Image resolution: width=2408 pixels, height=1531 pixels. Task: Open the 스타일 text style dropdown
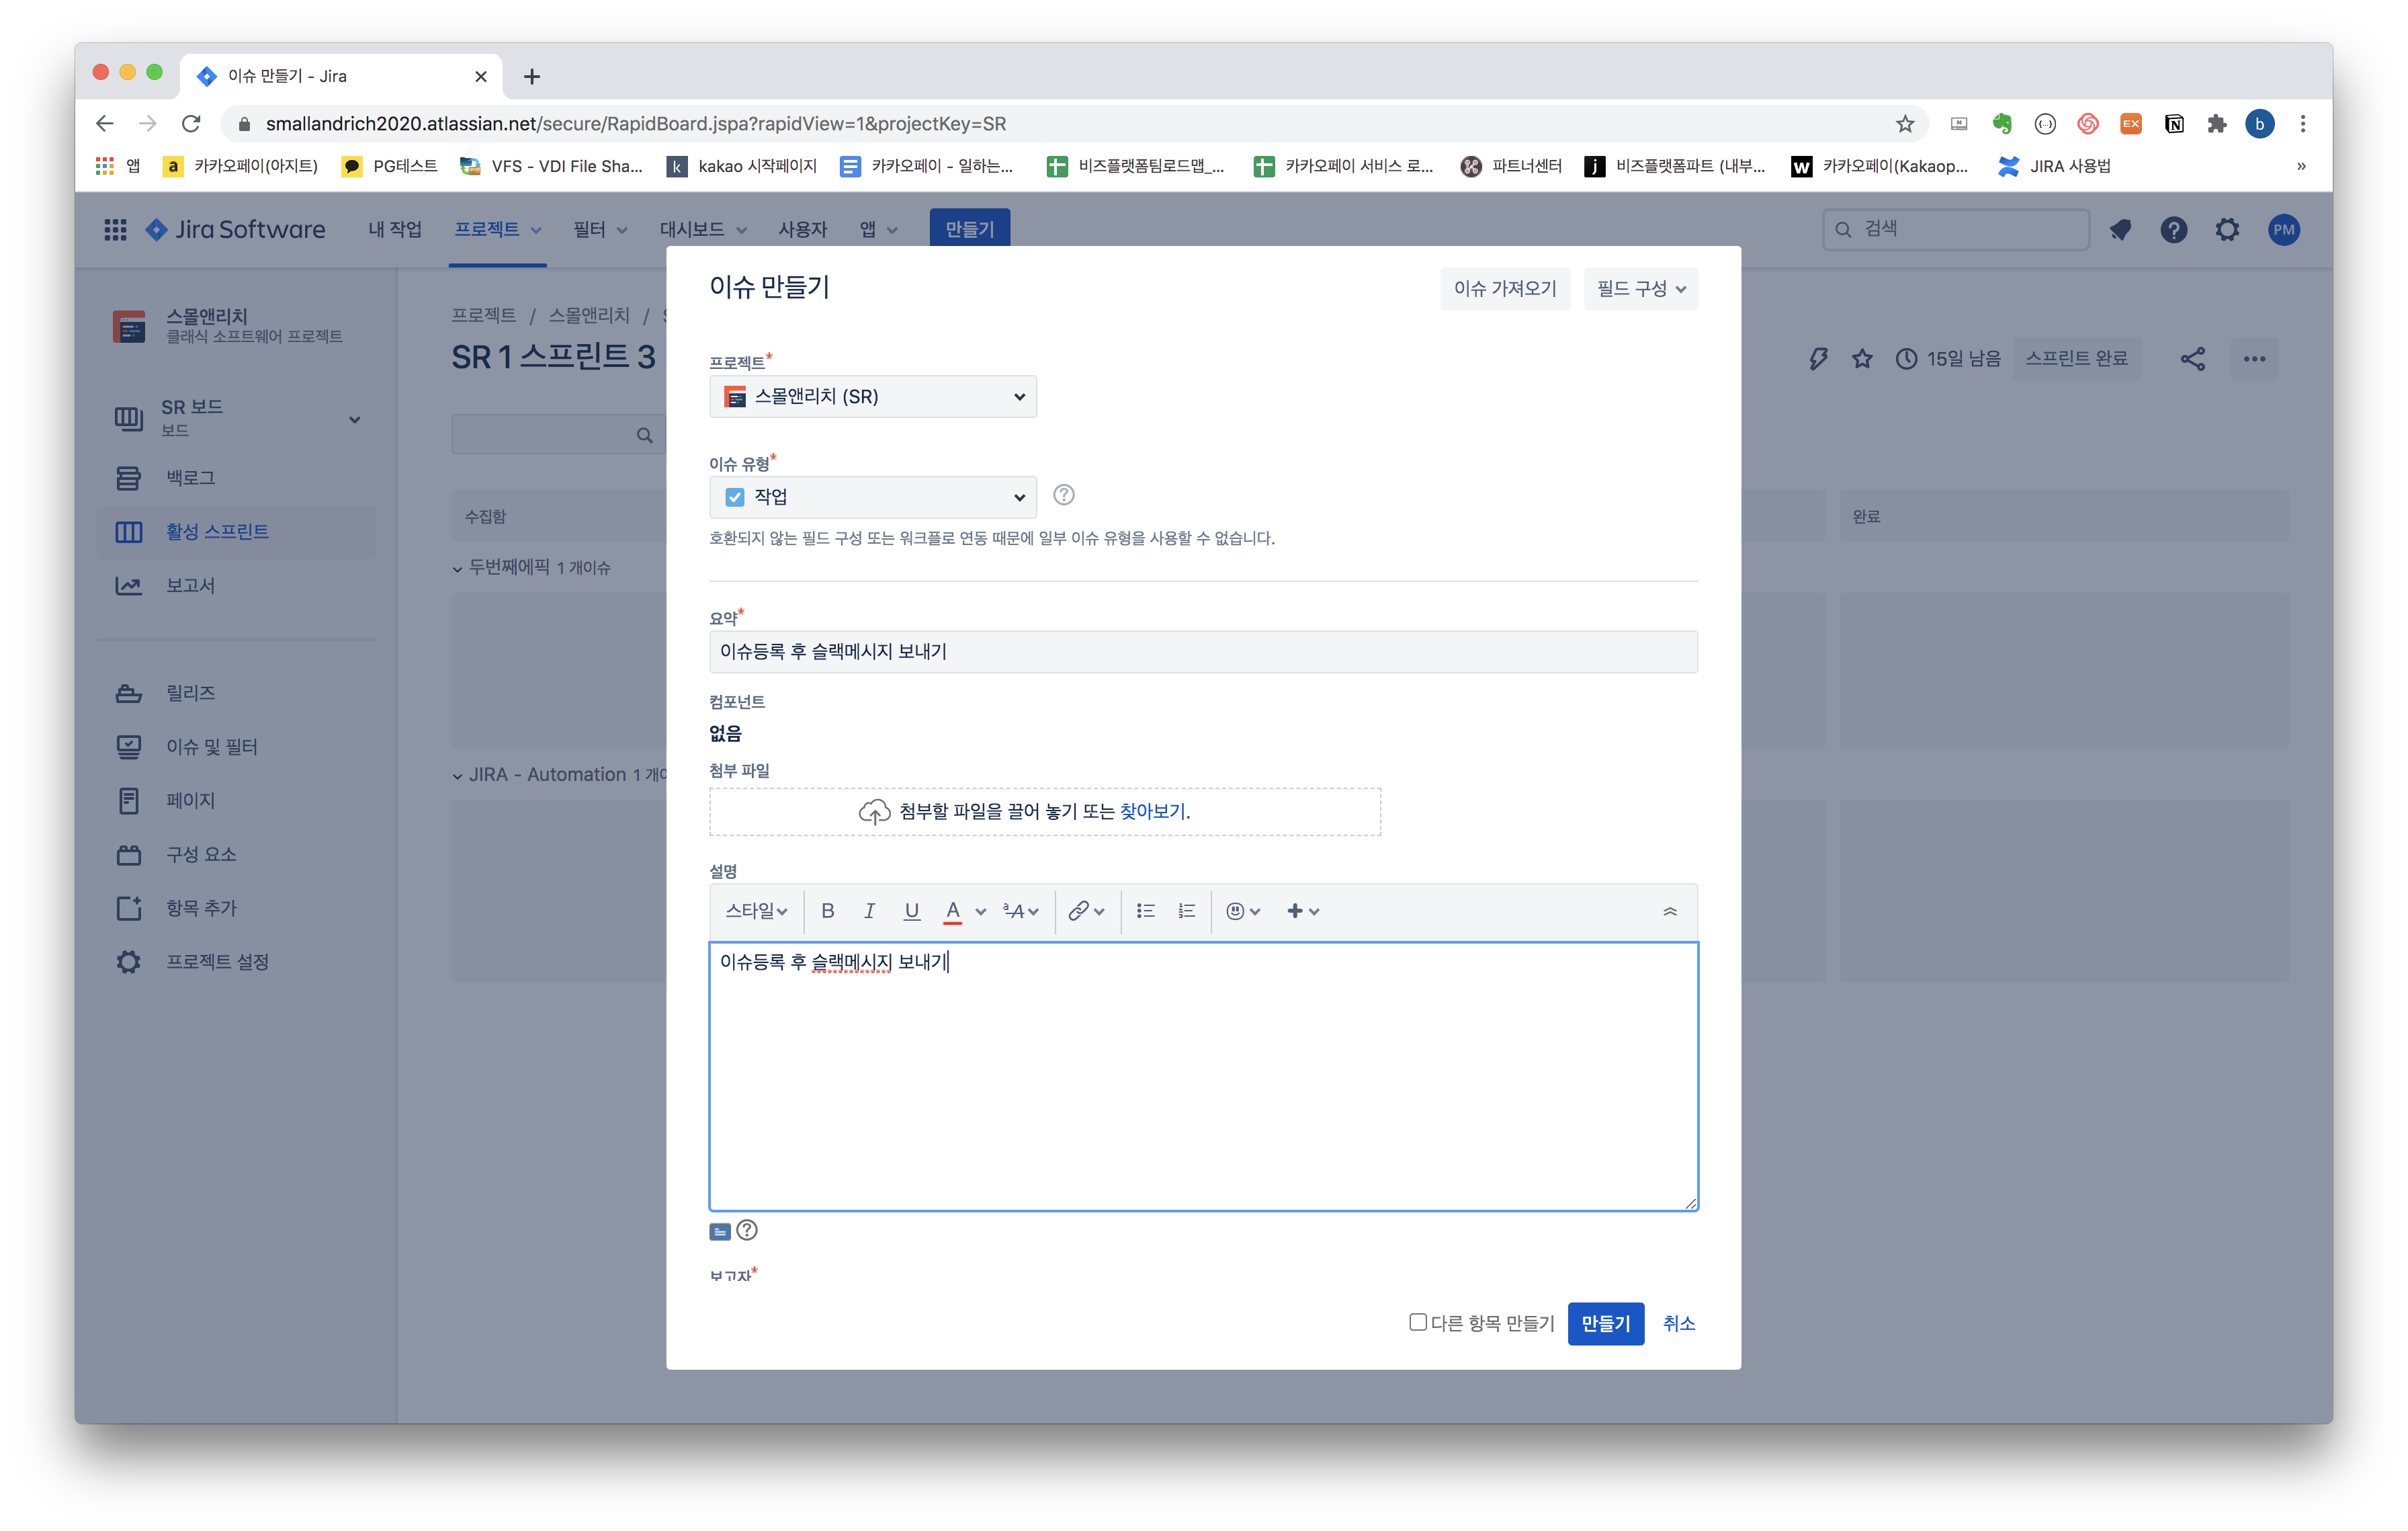(x=756, y=911)
